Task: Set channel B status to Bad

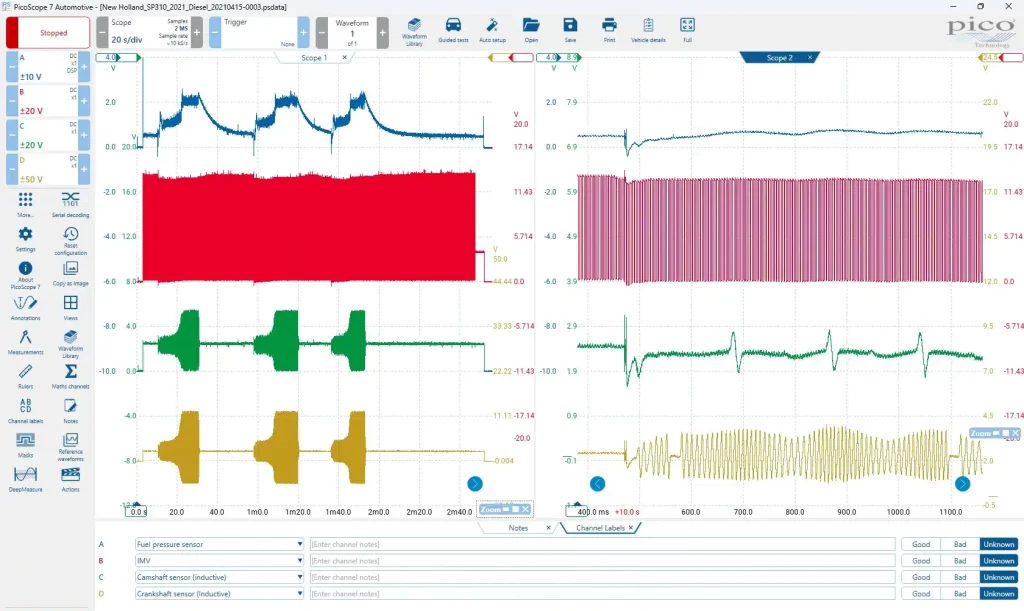Action: tap(959, 561)
